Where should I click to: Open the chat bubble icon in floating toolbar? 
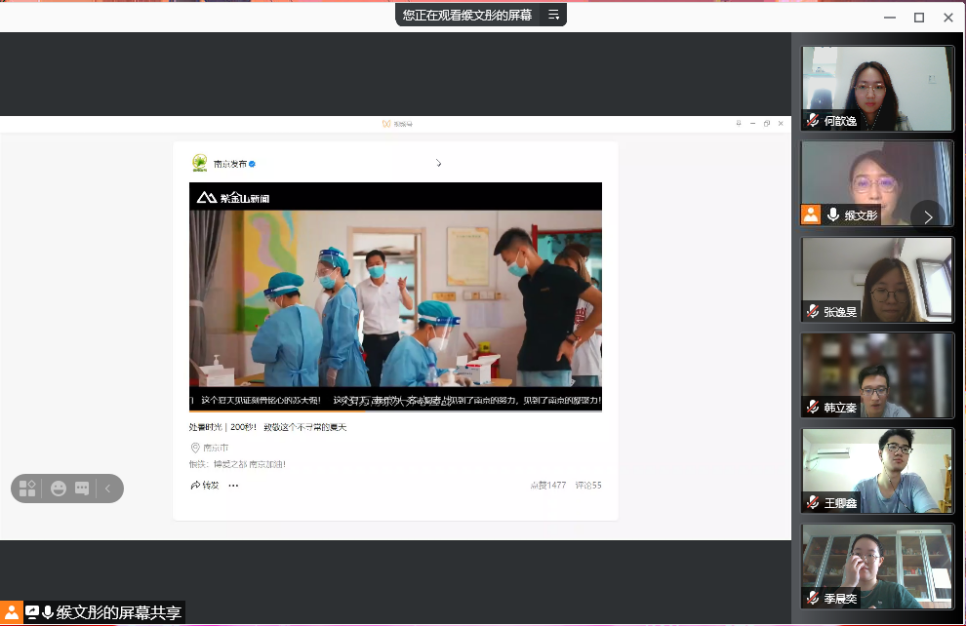point(82,488)
